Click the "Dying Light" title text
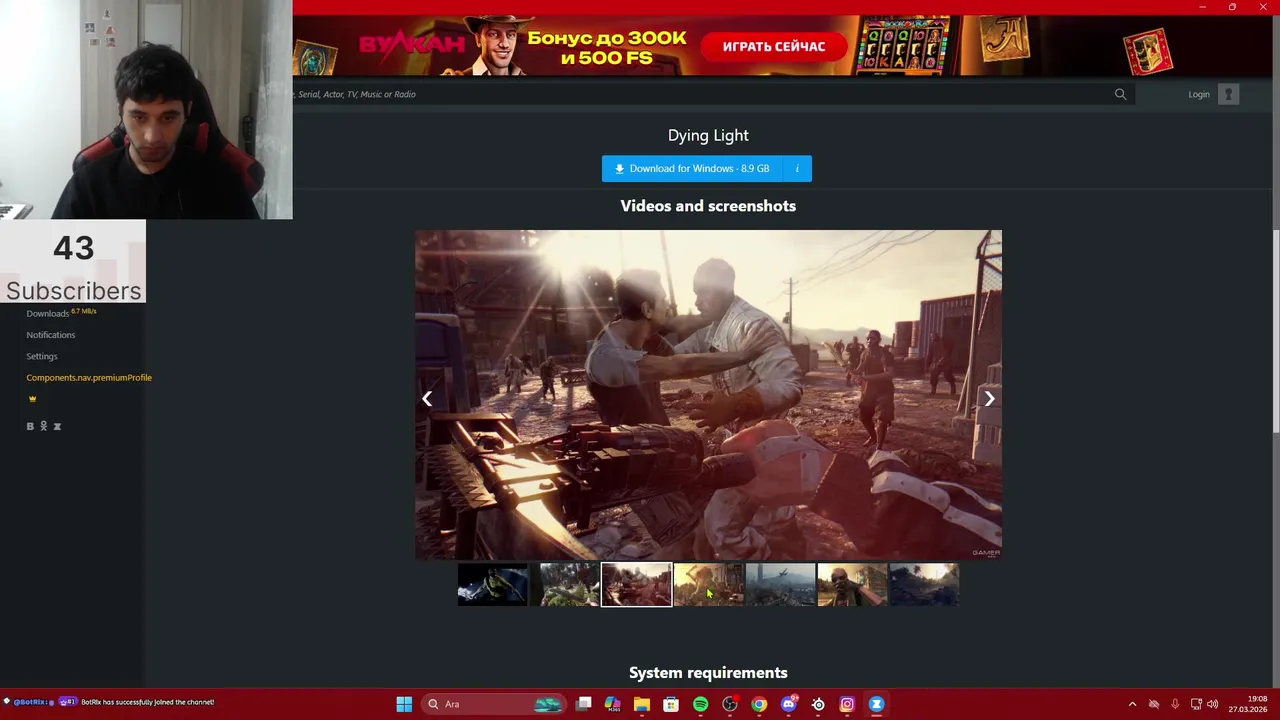This screenshot has height=720, width=1280. click(708, 135)
